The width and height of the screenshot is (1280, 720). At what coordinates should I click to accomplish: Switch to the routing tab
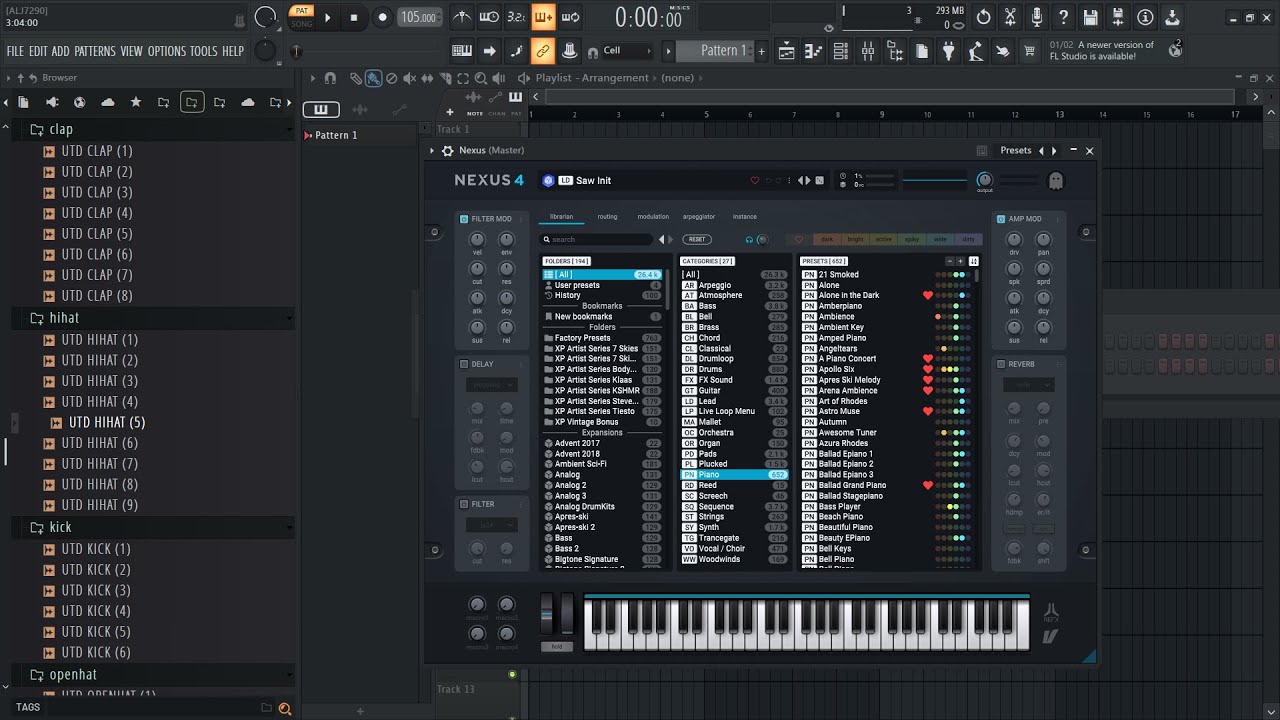pos(607,217)
